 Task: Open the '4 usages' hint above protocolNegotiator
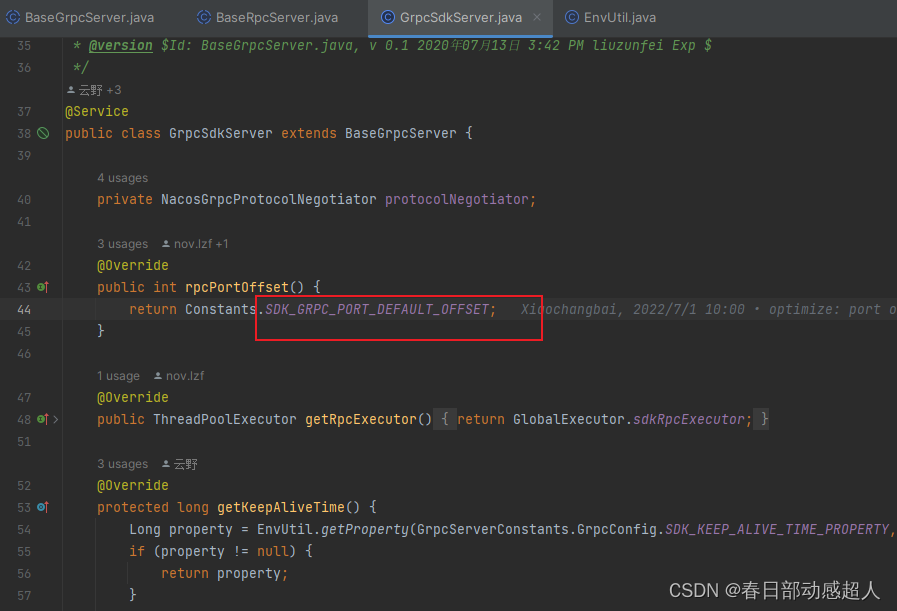(122, 178)
